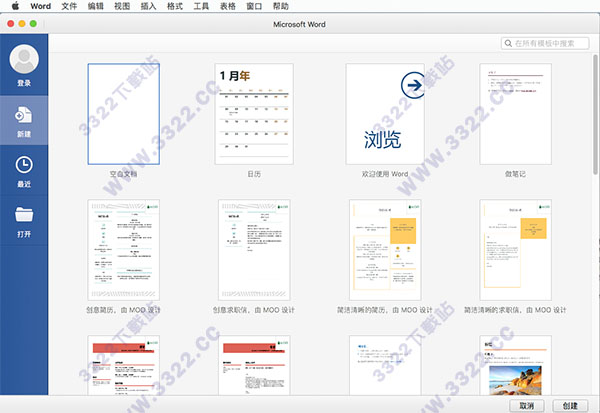Click the 日历 caption
This screenshot has height=413, width=600.
(x=254, y=174)
